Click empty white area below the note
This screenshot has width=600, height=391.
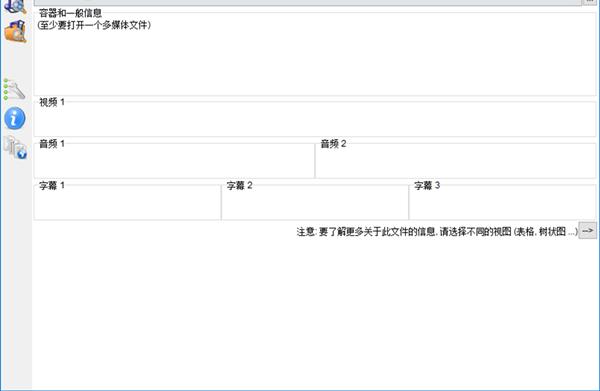click(315, 314)
